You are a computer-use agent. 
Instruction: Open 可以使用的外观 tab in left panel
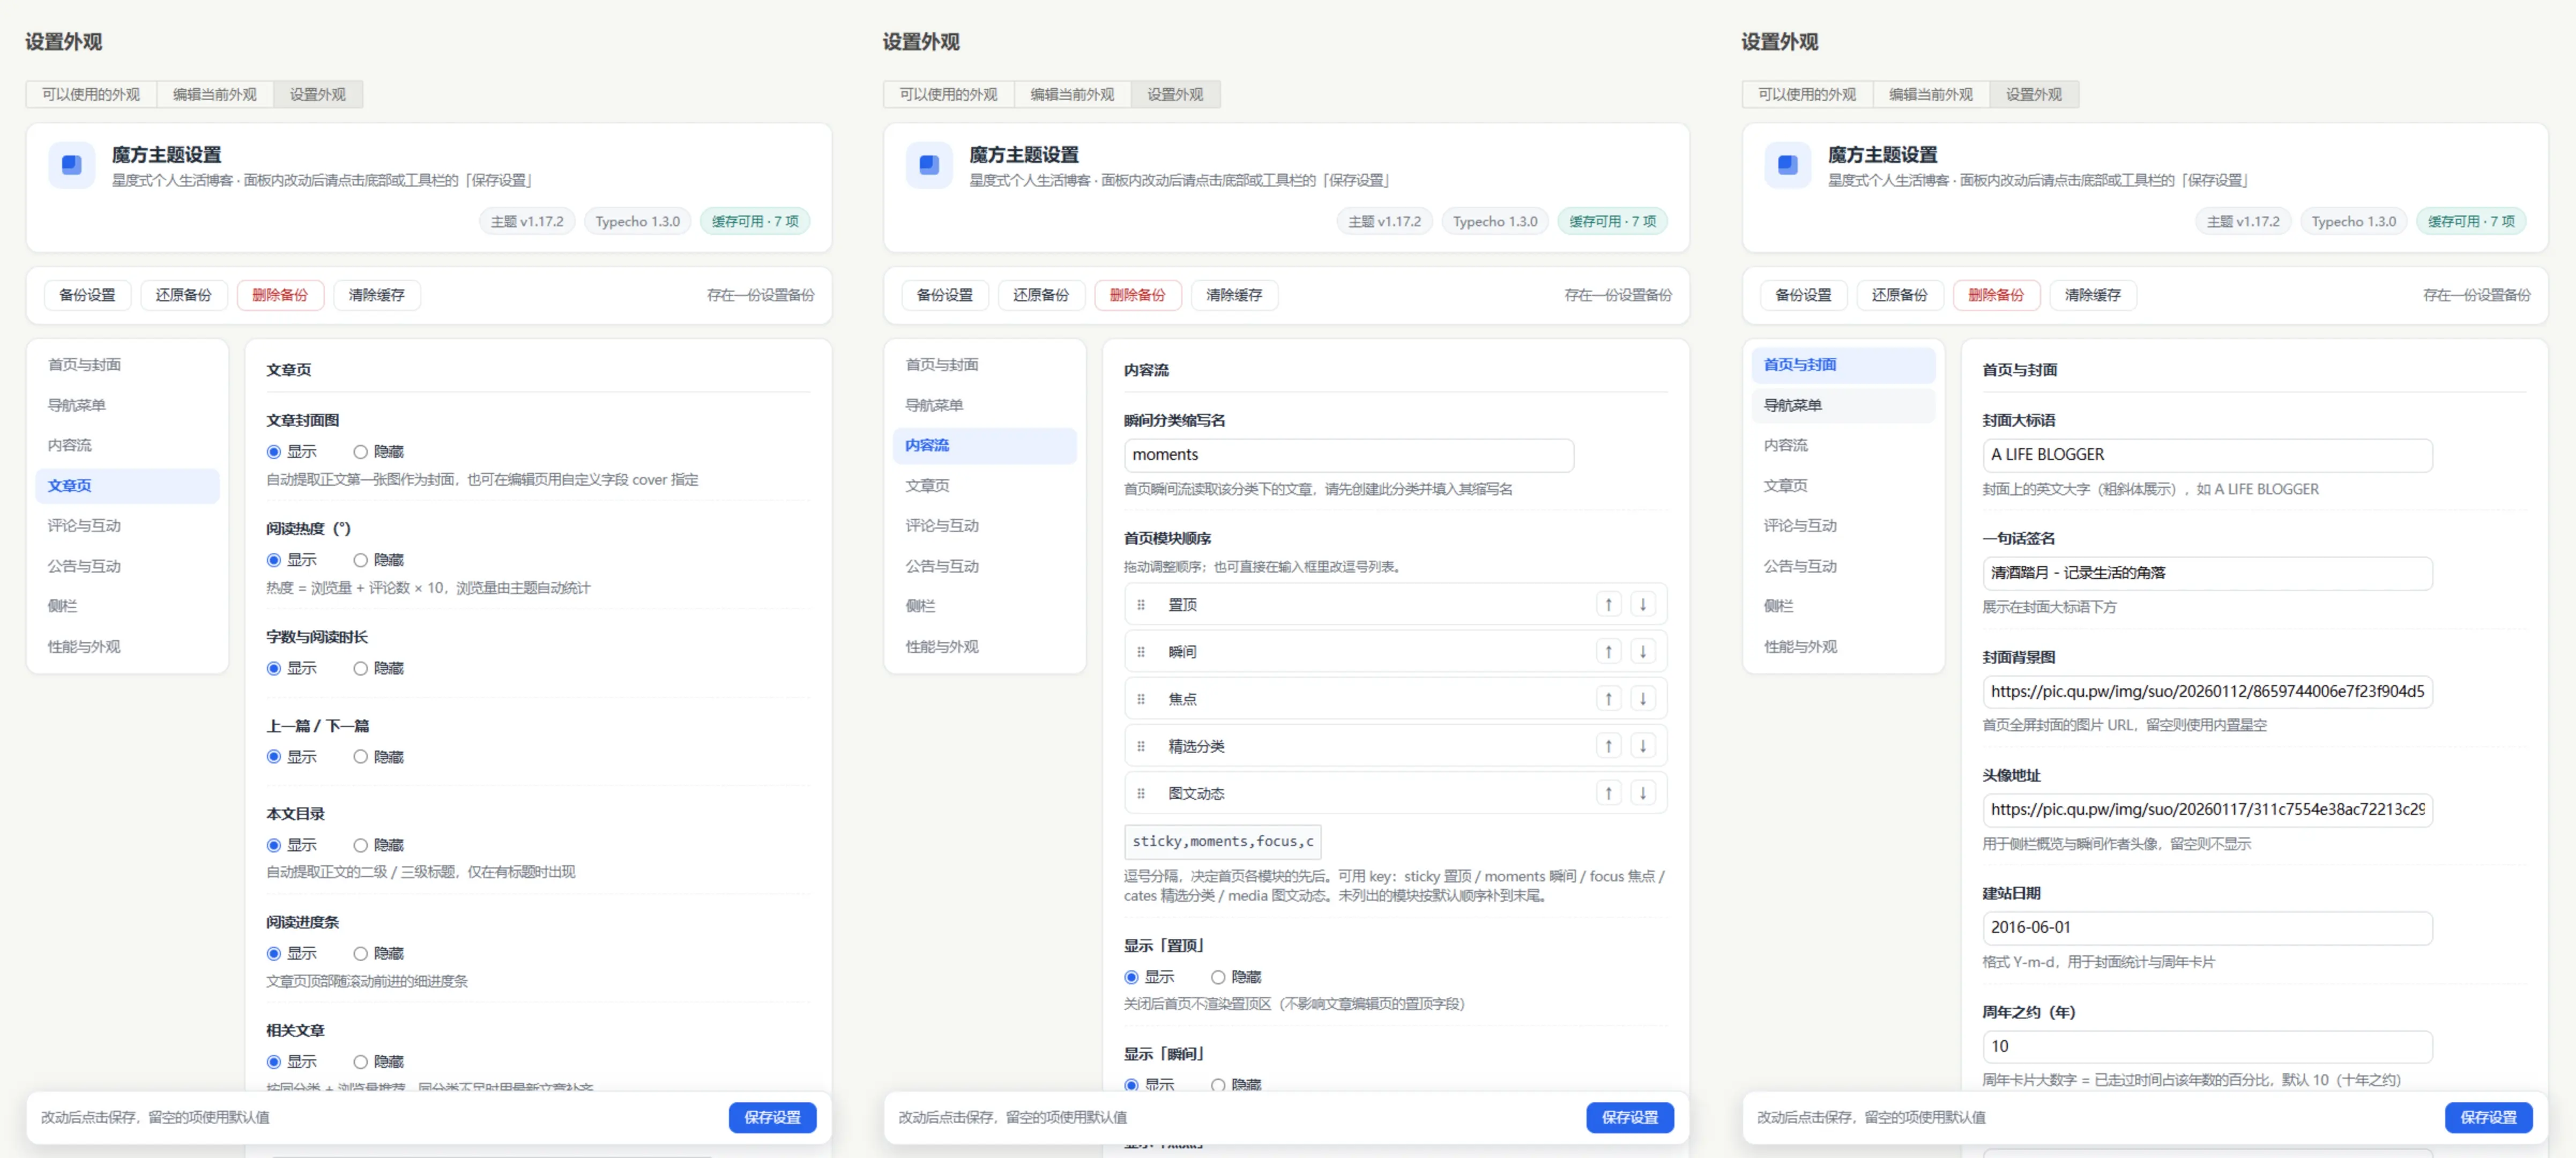tap(91, 94)
